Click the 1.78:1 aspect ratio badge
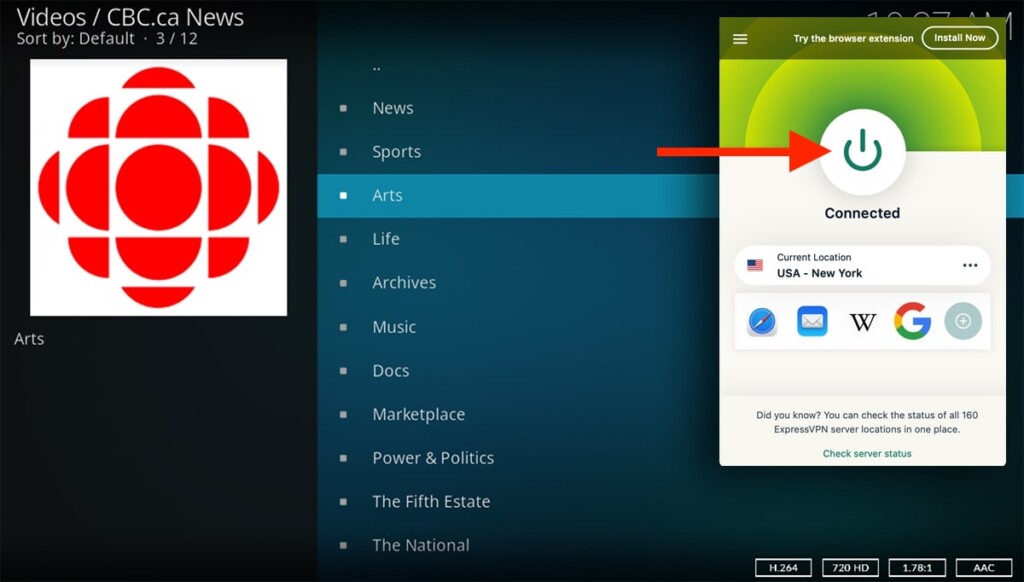Viewport: 1024px width, 582px height. (x=918, y=568)
